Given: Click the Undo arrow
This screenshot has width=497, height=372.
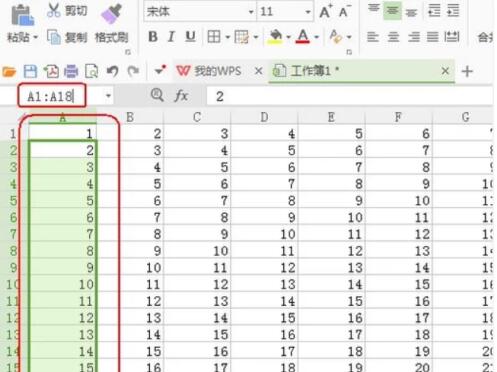Looking at the screenshot, I should click(112, 71).
